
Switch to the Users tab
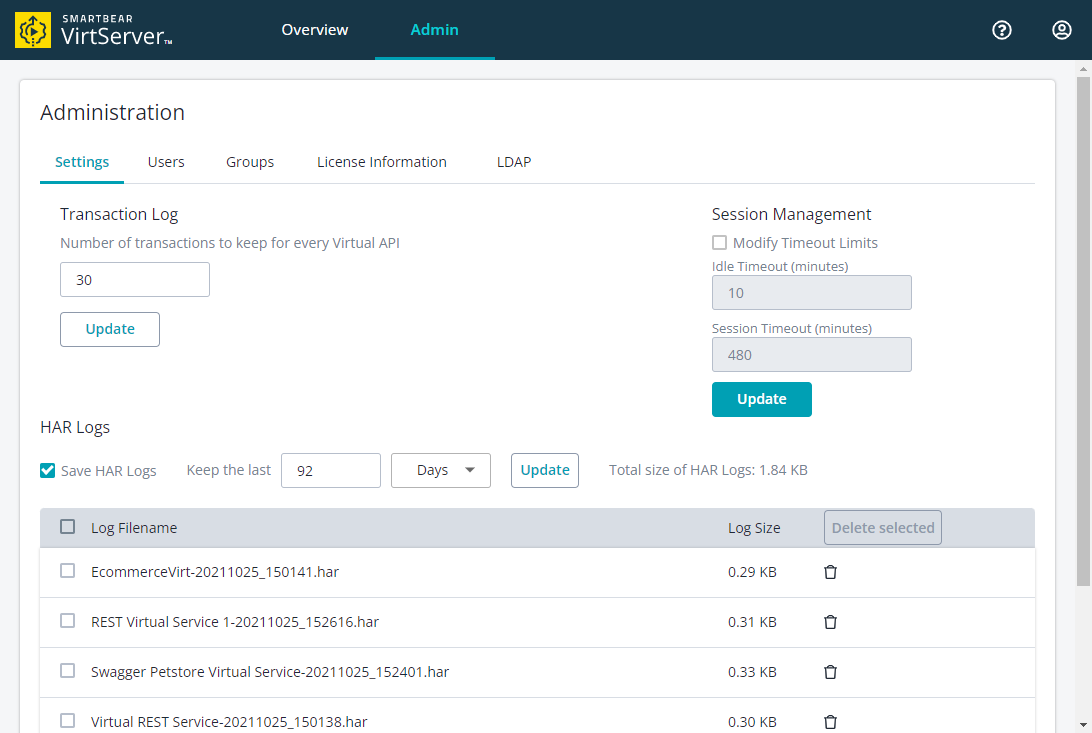coord(166,162)
